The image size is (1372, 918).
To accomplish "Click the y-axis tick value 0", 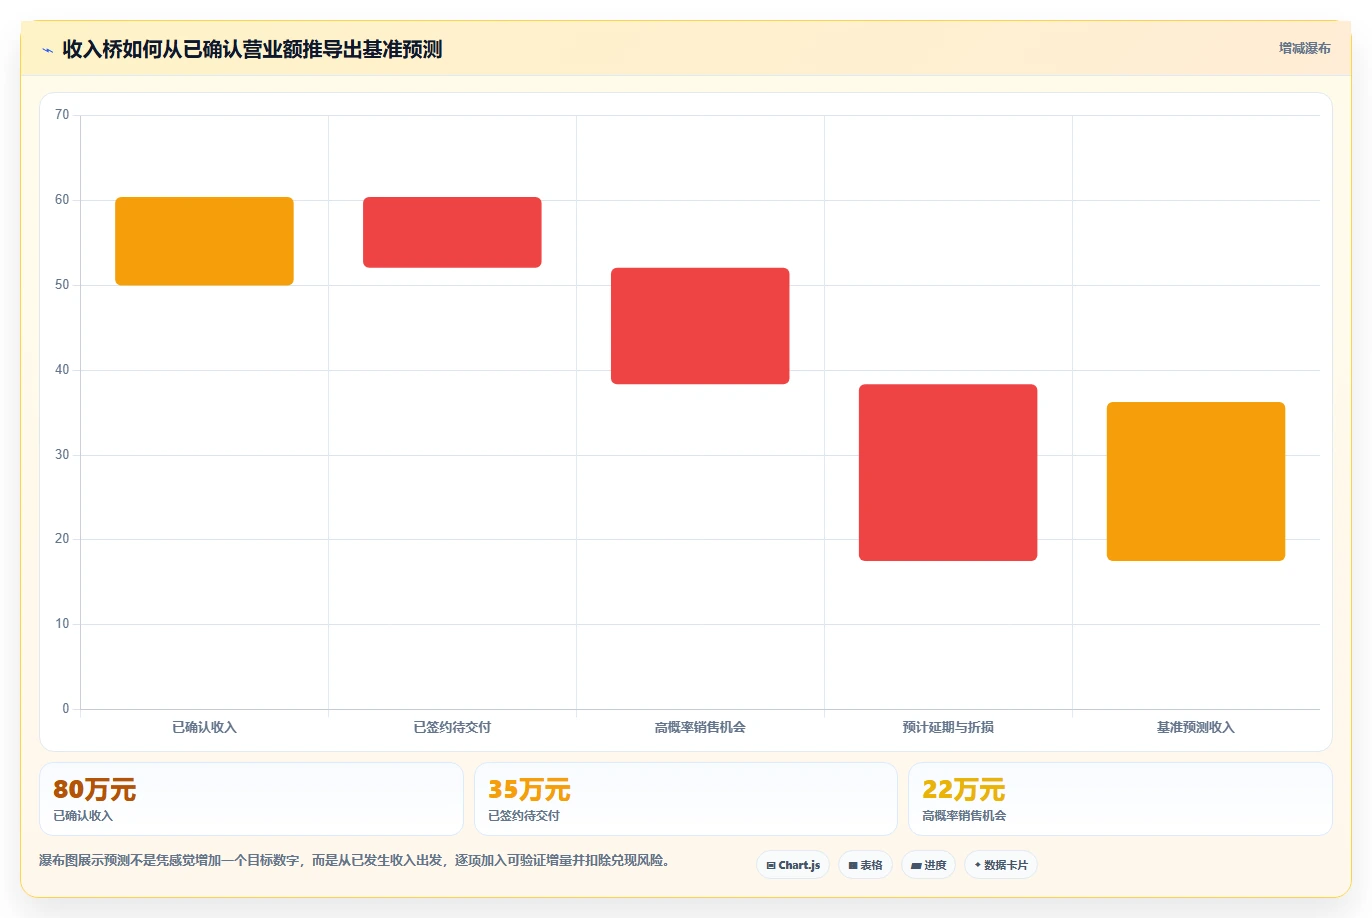I will [x=66, y=709].
